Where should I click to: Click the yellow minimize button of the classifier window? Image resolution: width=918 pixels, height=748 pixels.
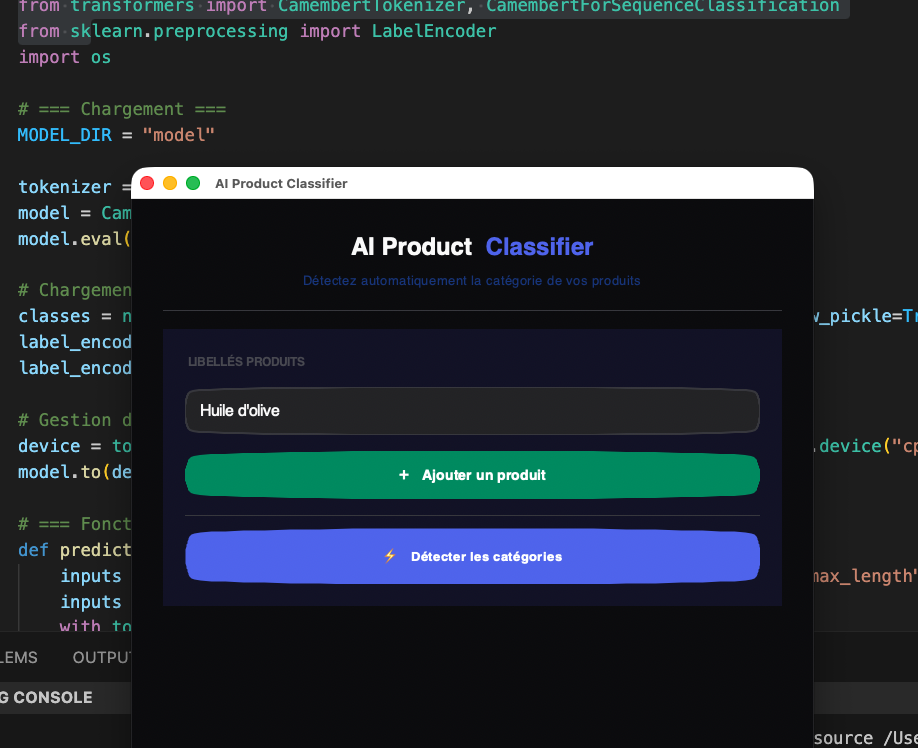tap(170, 183)
